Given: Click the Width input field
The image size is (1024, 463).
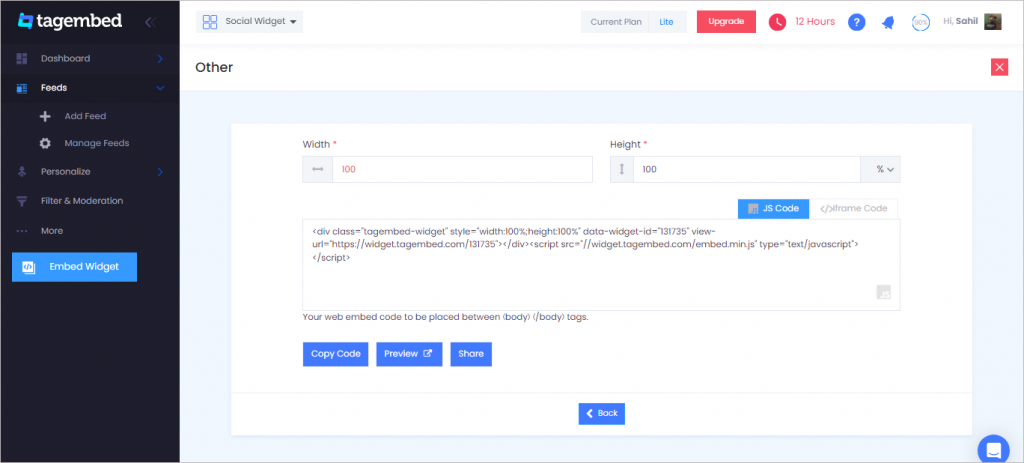Looking at the screenshot, I should 462,169.
